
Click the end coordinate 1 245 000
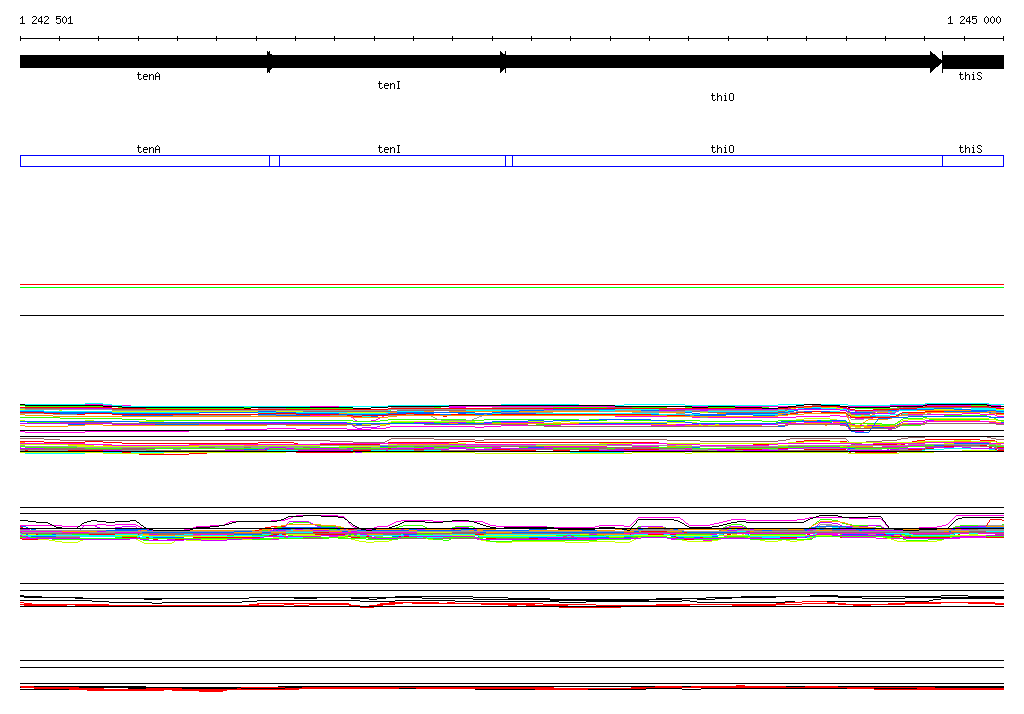coord(973,20)
